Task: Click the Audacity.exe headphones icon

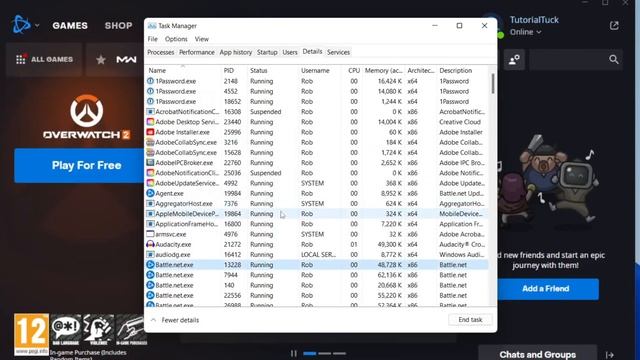Action: [150, 244]
